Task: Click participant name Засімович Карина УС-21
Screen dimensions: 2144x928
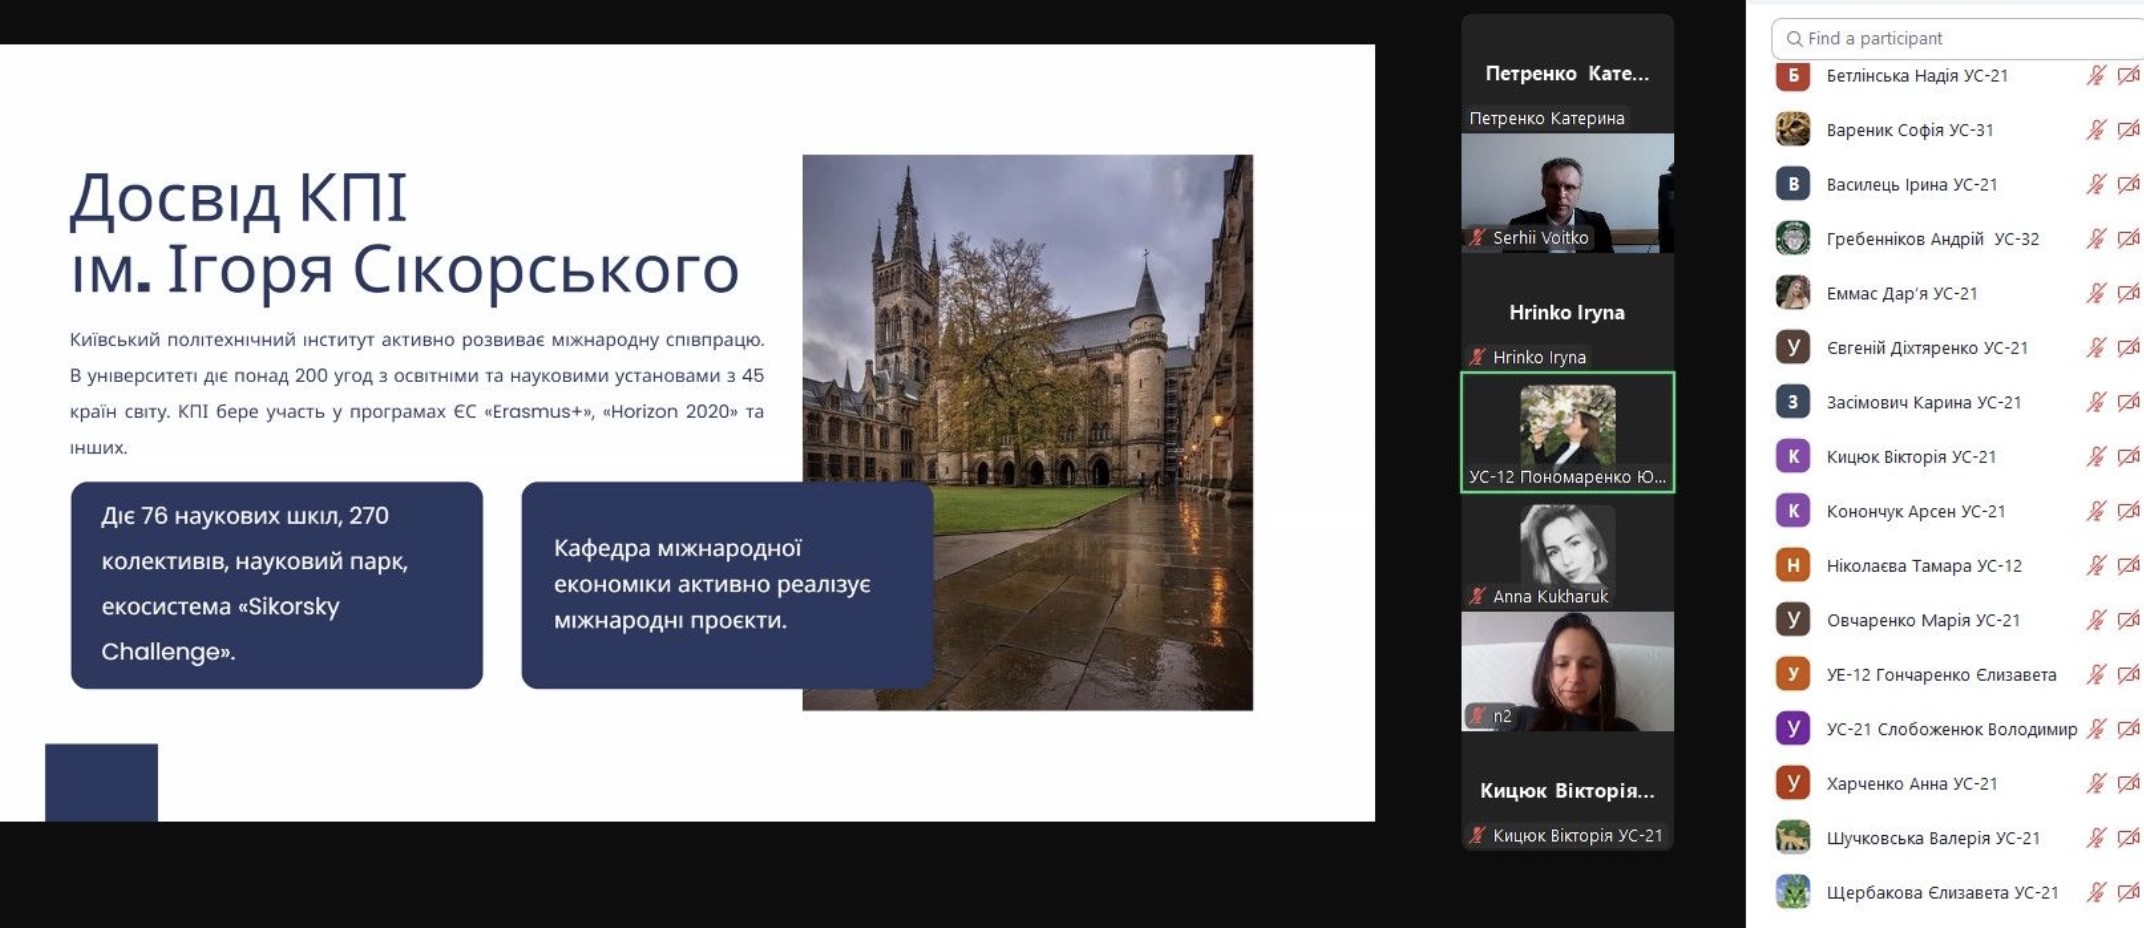Action: 1924,402
